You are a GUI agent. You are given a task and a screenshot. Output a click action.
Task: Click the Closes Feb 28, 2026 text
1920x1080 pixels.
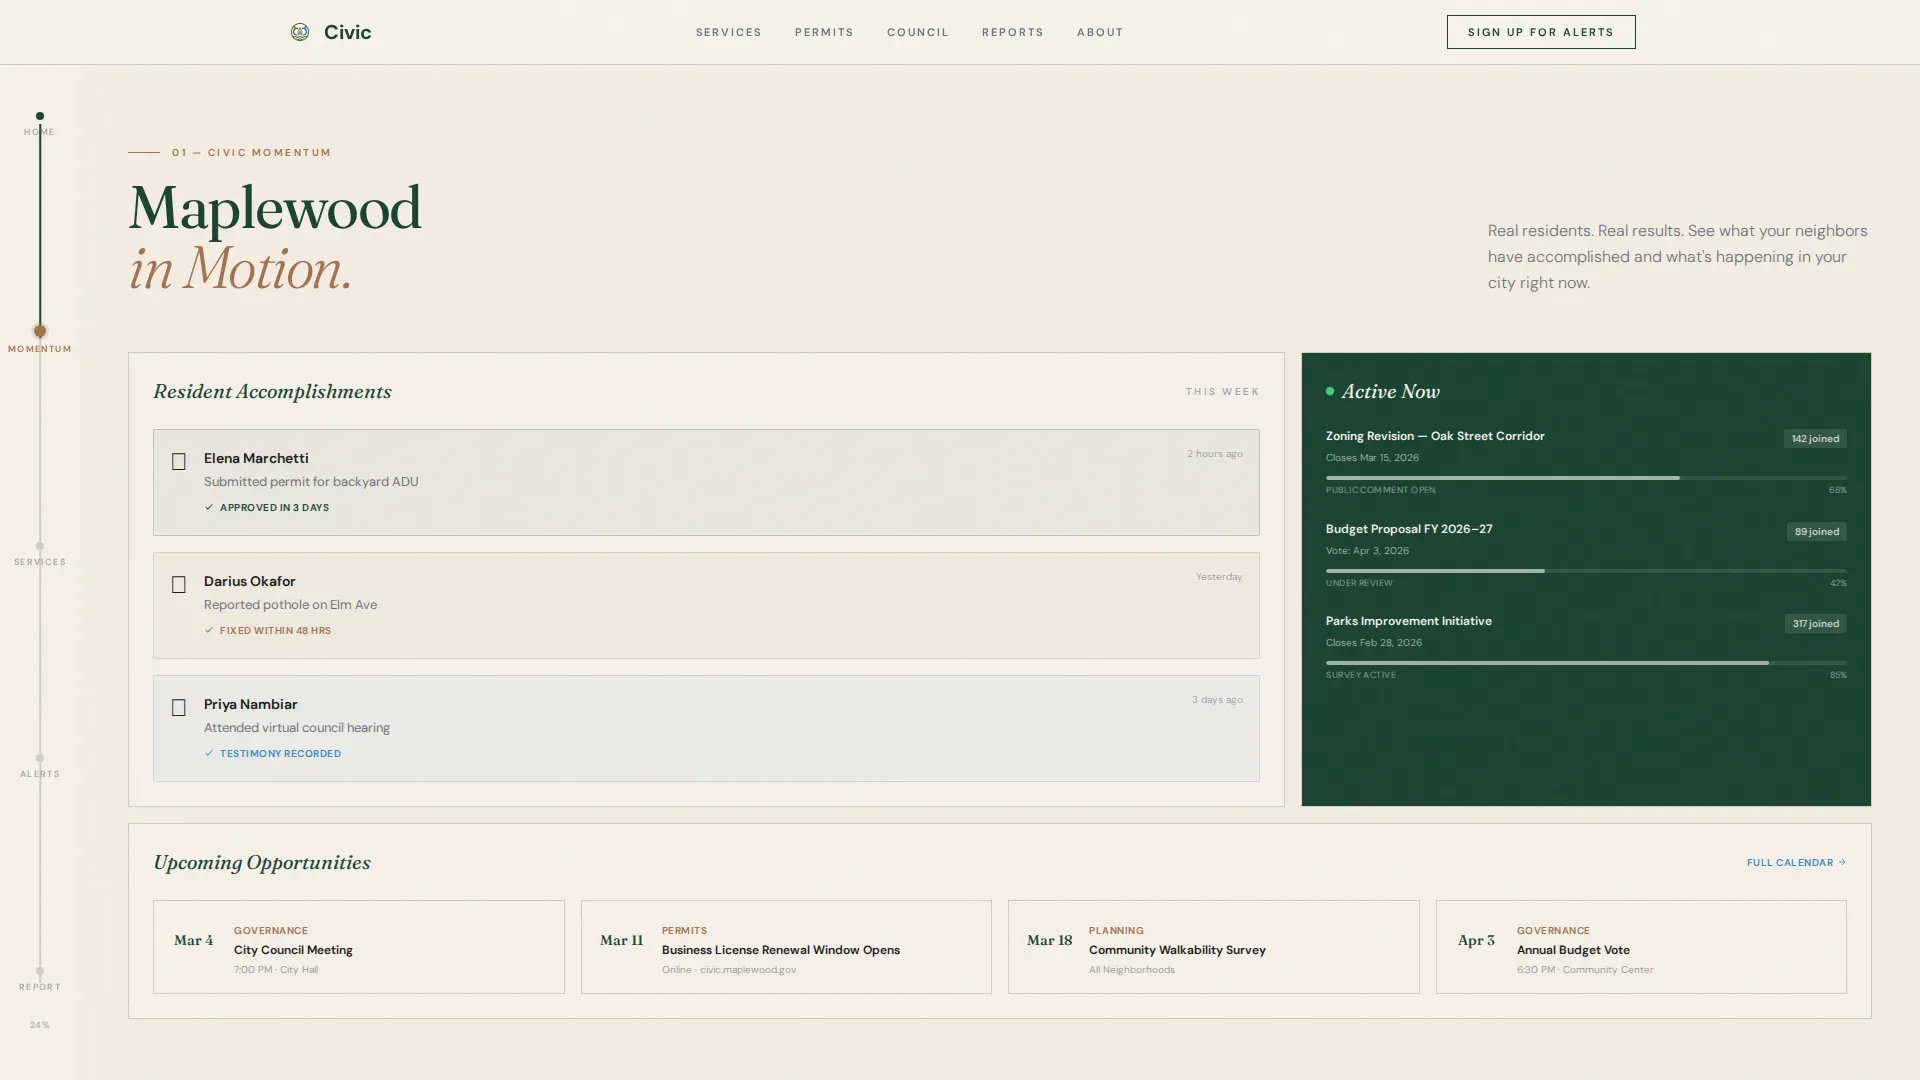click(1374, 643)
